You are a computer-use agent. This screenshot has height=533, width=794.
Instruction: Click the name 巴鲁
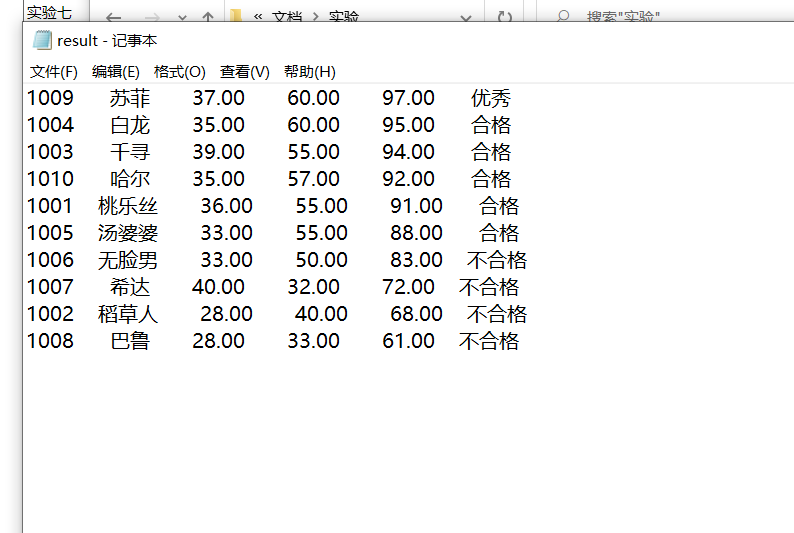coord(130,341)
